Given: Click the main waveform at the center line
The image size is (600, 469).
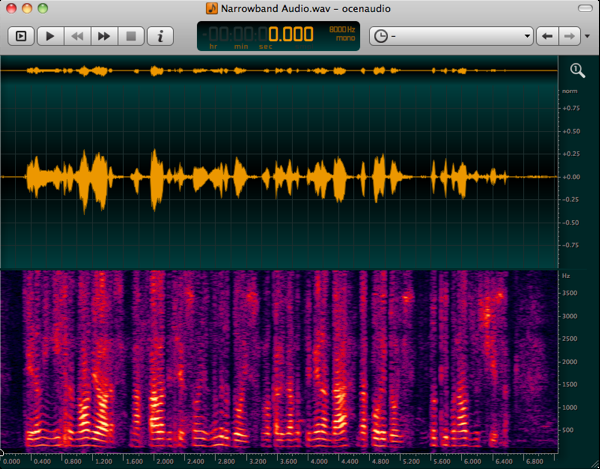Looking at the screenshot, I should (x=280, y=177).
